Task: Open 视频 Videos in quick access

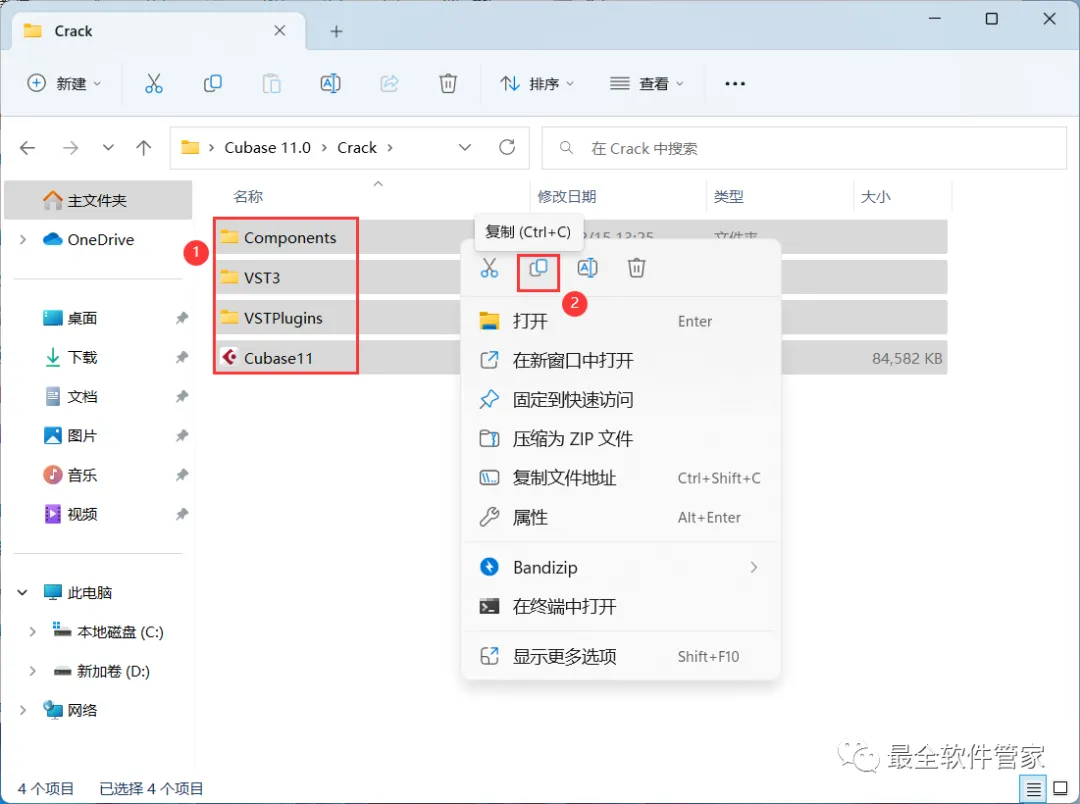Action: click(x=82, y=515)
